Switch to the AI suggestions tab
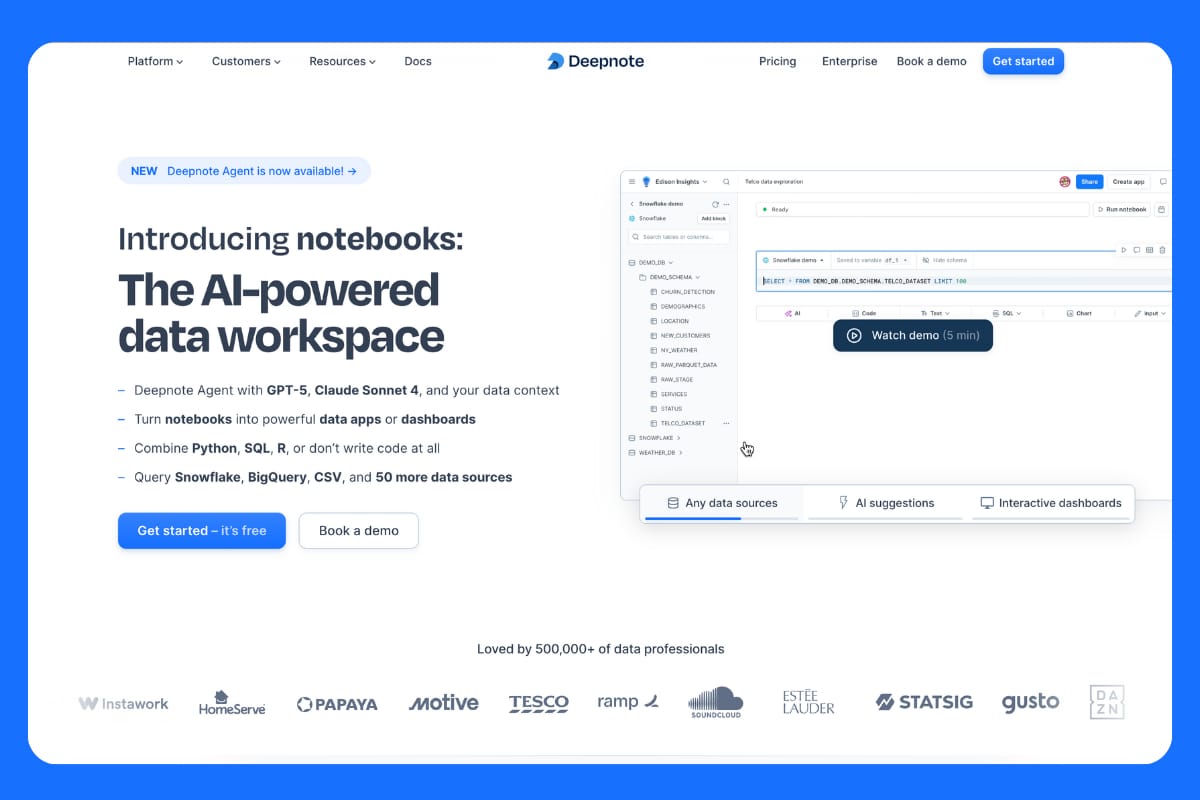 tap(885, 503)
